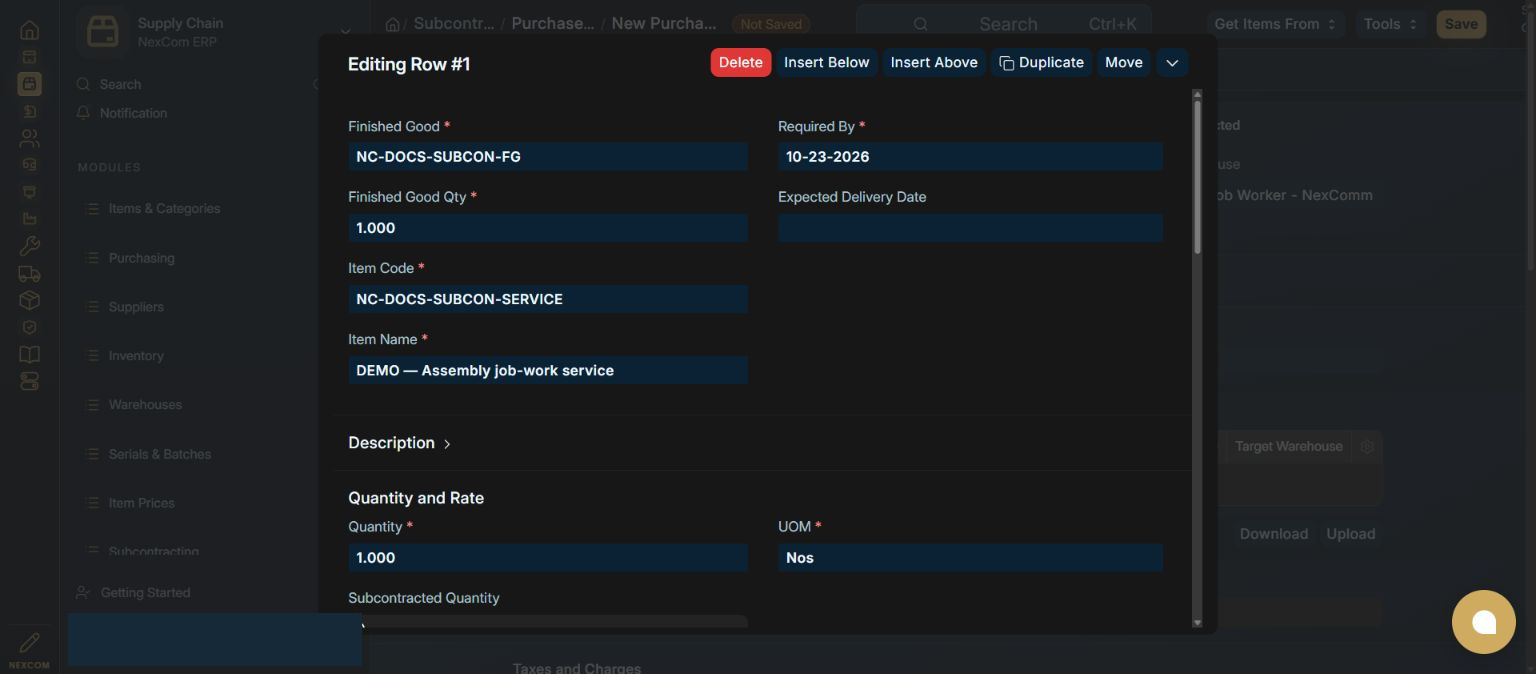1536x674 pixels.
Task: Click the Purchase... breadcrumb link
Action: pyautogui.click(x=553, y=23)
